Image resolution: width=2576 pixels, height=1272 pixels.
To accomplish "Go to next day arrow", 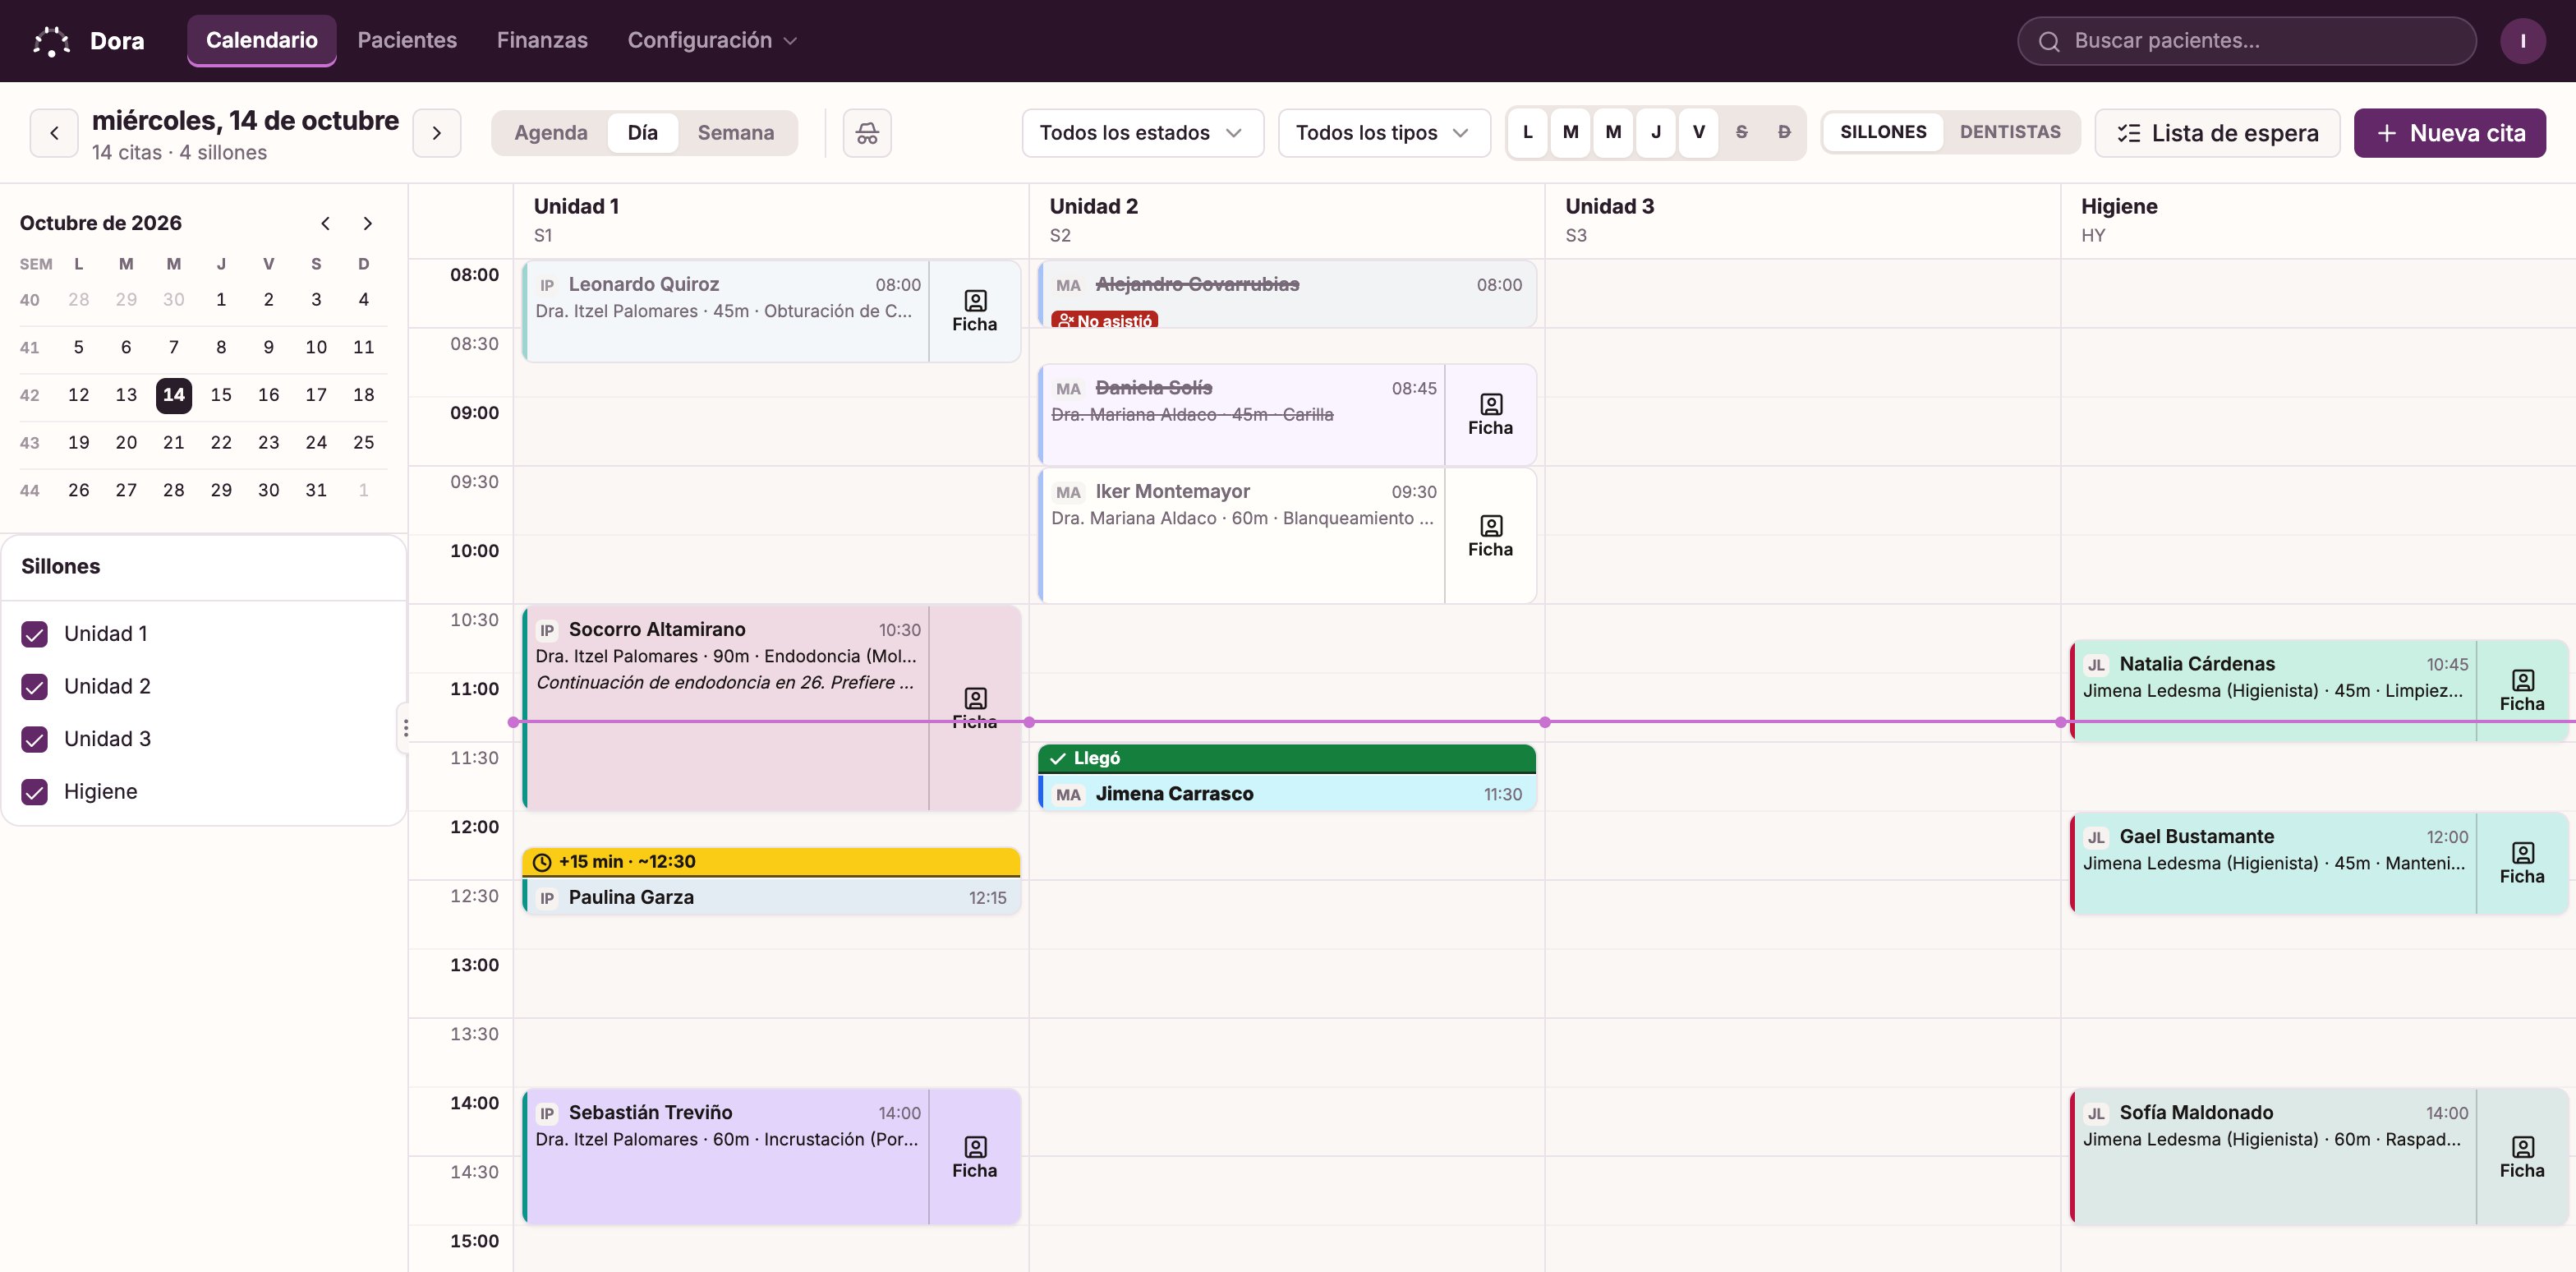I will (x=437, y=133).
